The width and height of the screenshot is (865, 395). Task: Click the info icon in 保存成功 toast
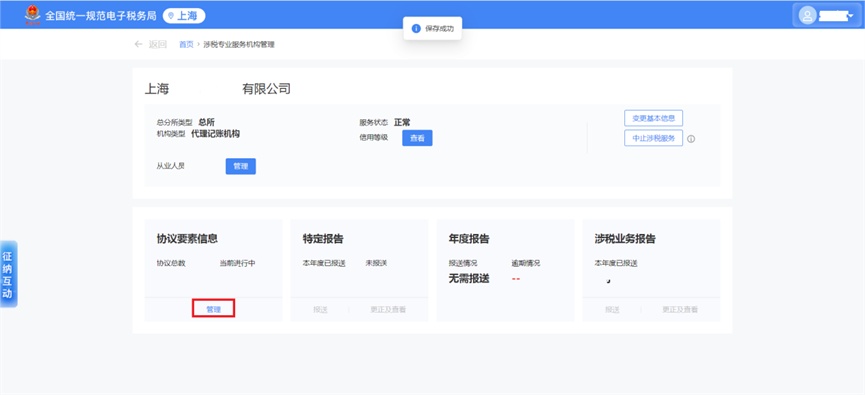416,29
